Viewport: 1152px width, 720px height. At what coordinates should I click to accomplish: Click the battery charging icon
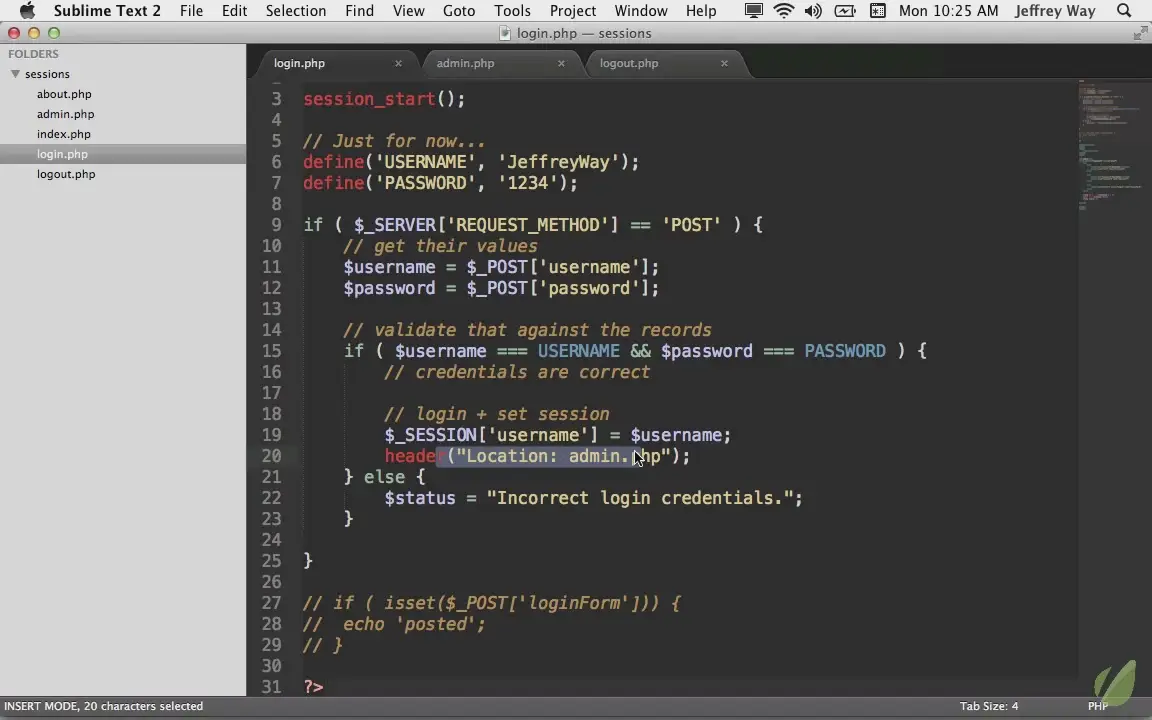coord(845,11)
